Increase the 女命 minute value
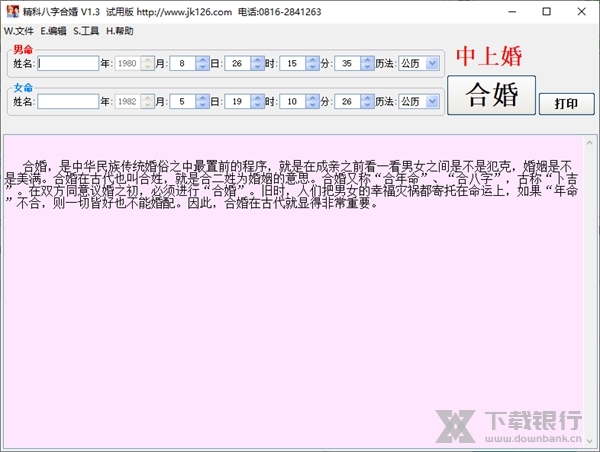600x452 pixels. pos(368,98)
